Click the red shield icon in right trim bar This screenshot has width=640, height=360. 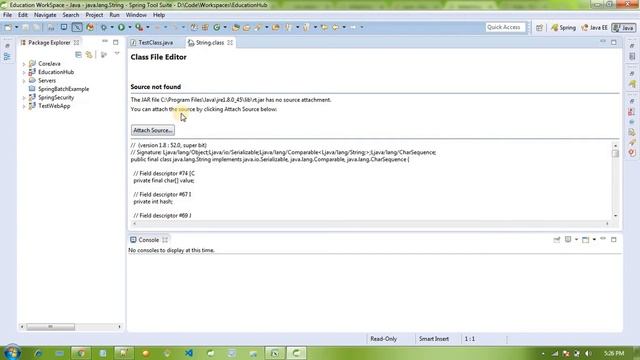[632, 152]
